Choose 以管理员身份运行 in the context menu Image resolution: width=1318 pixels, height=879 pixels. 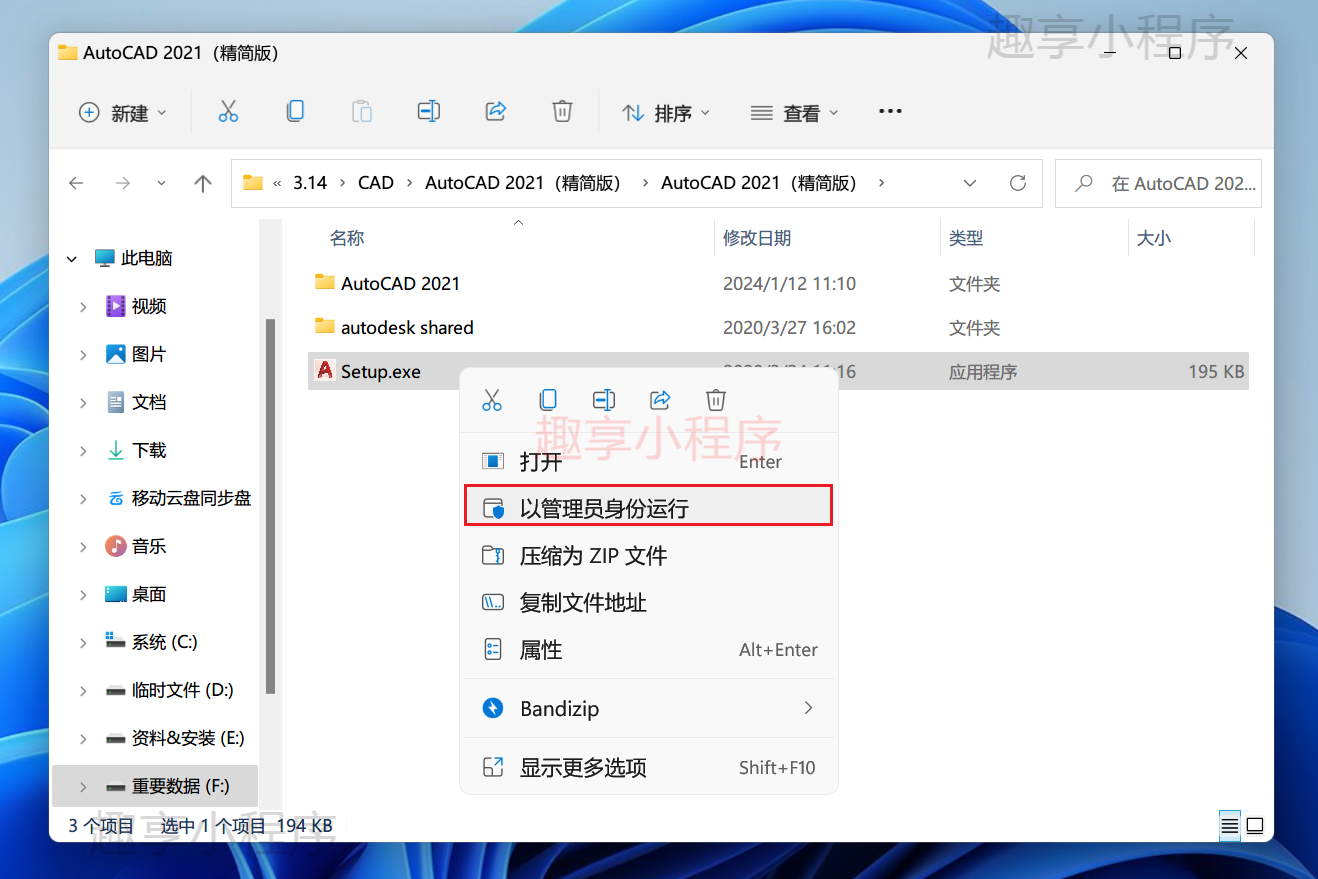tap(649, 508)
